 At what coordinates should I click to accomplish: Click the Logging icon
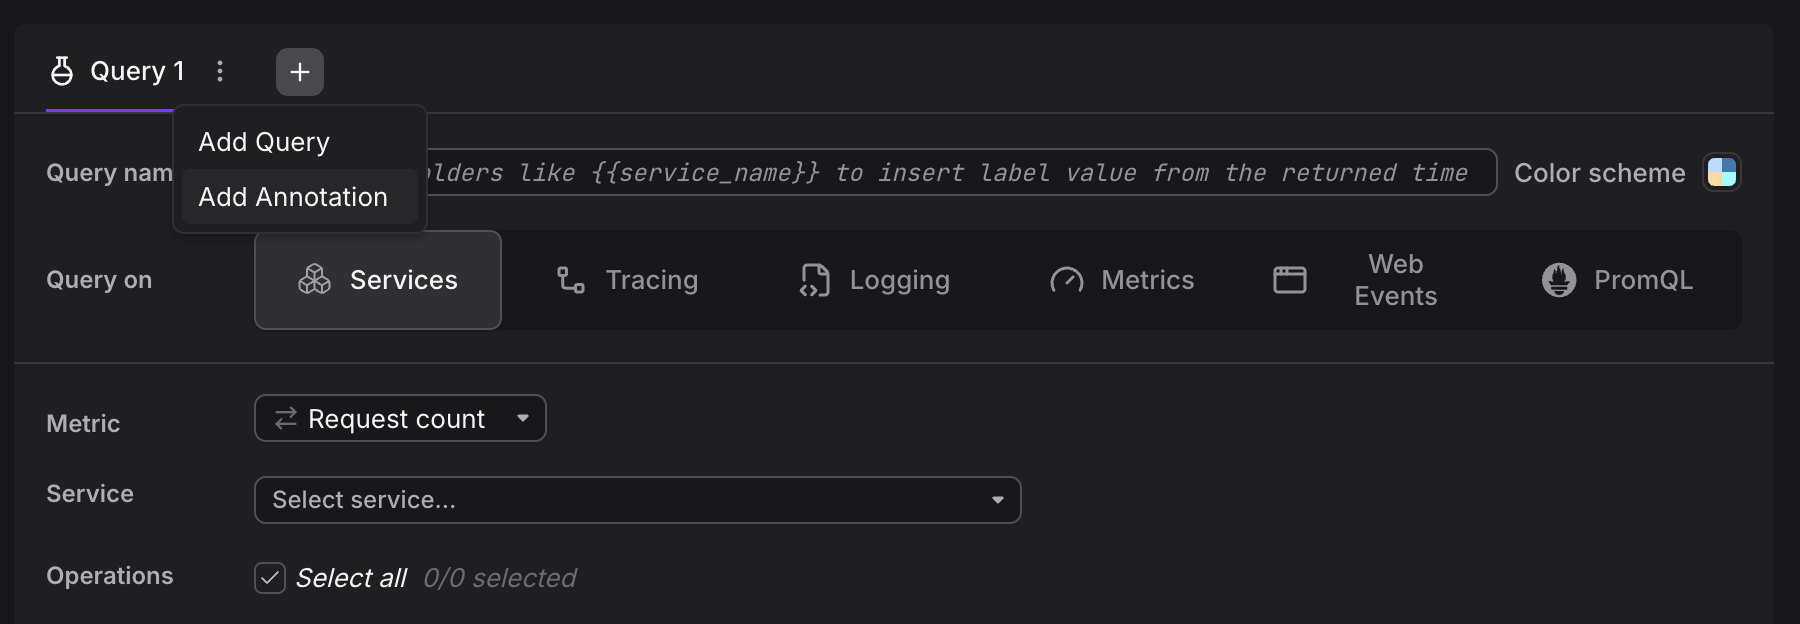[816, 280]
